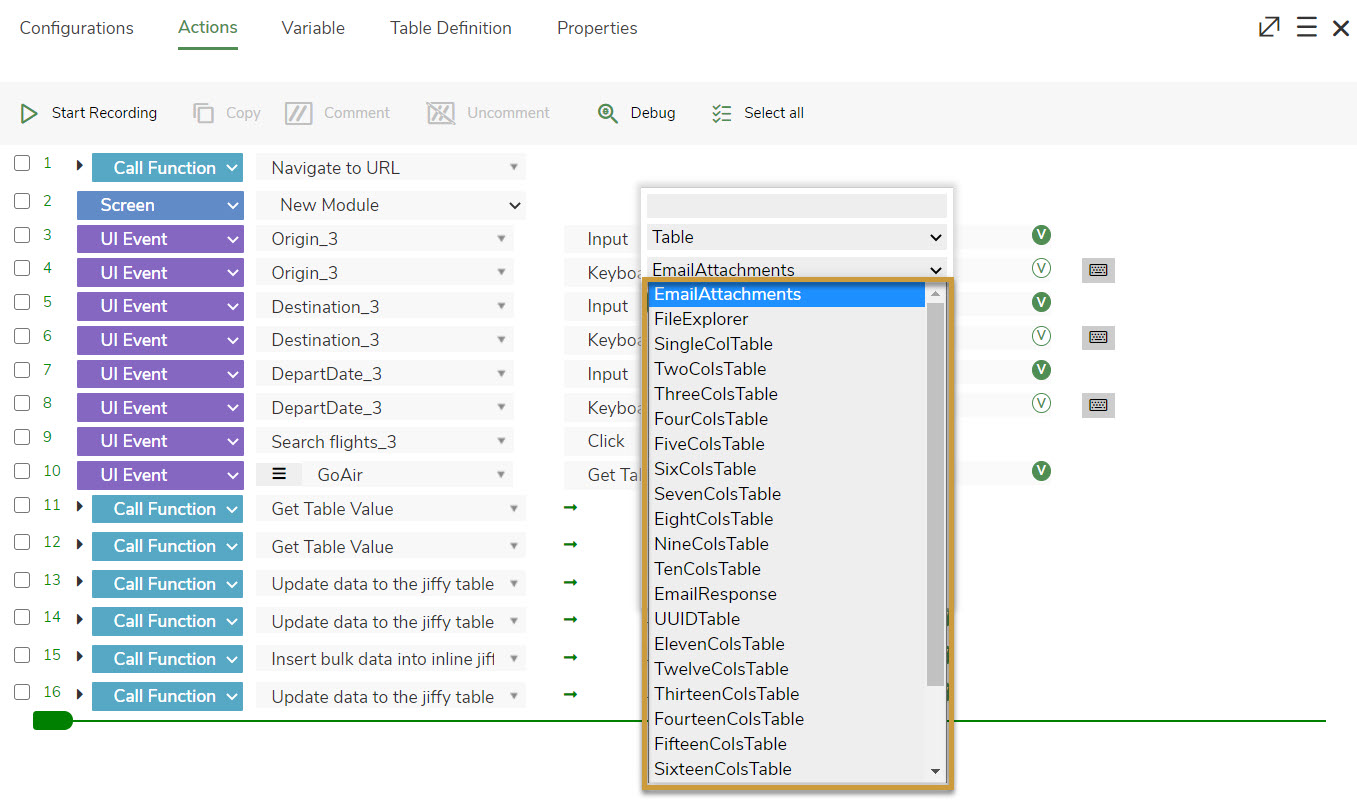Click the Start Recording play icon
This screenshot has height=807, width=1357.
[x=29, y=114]
